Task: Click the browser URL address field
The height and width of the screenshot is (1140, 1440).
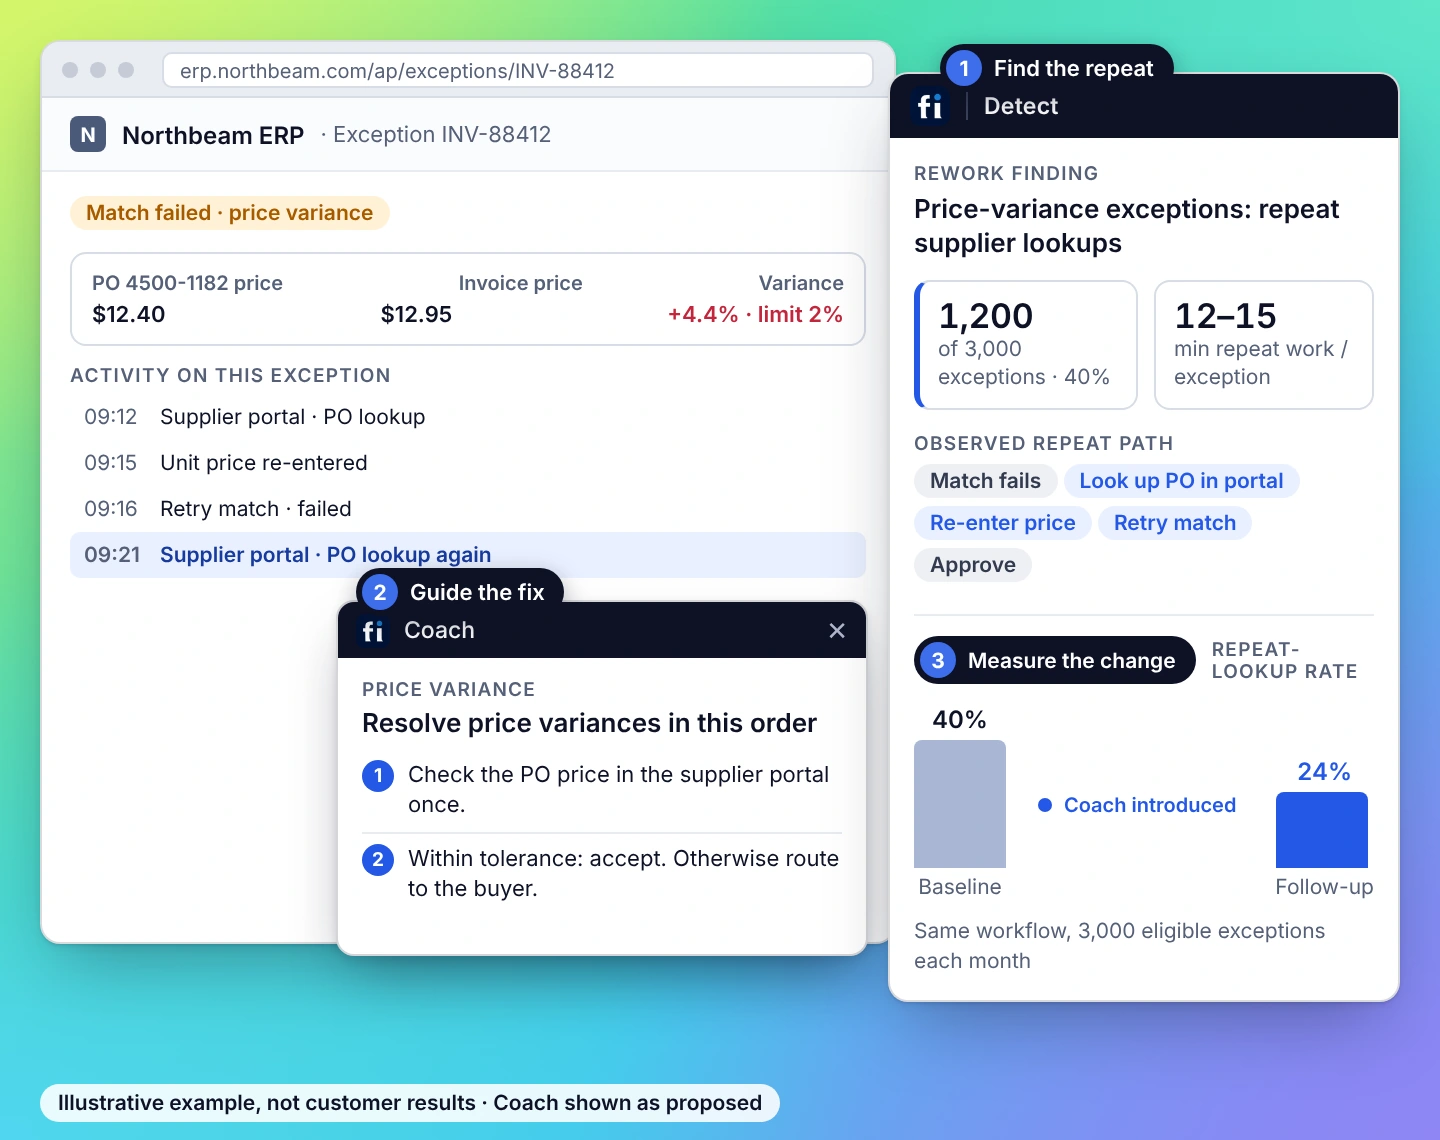Action: click(x=518, y=70)
